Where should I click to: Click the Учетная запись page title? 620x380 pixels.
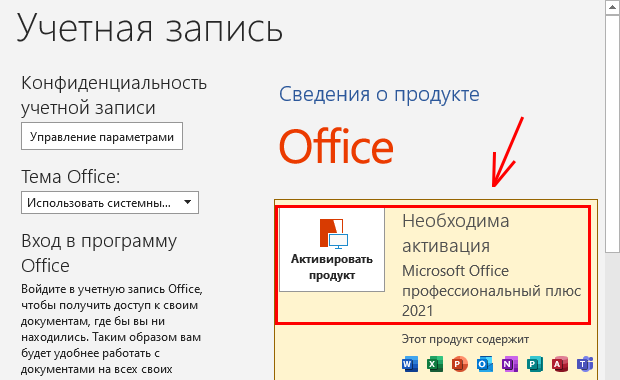pyautogui.click(x=150, y=28)
